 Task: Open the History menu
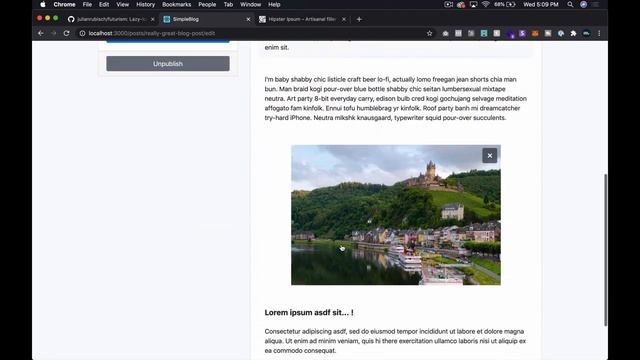click(146, 4)
